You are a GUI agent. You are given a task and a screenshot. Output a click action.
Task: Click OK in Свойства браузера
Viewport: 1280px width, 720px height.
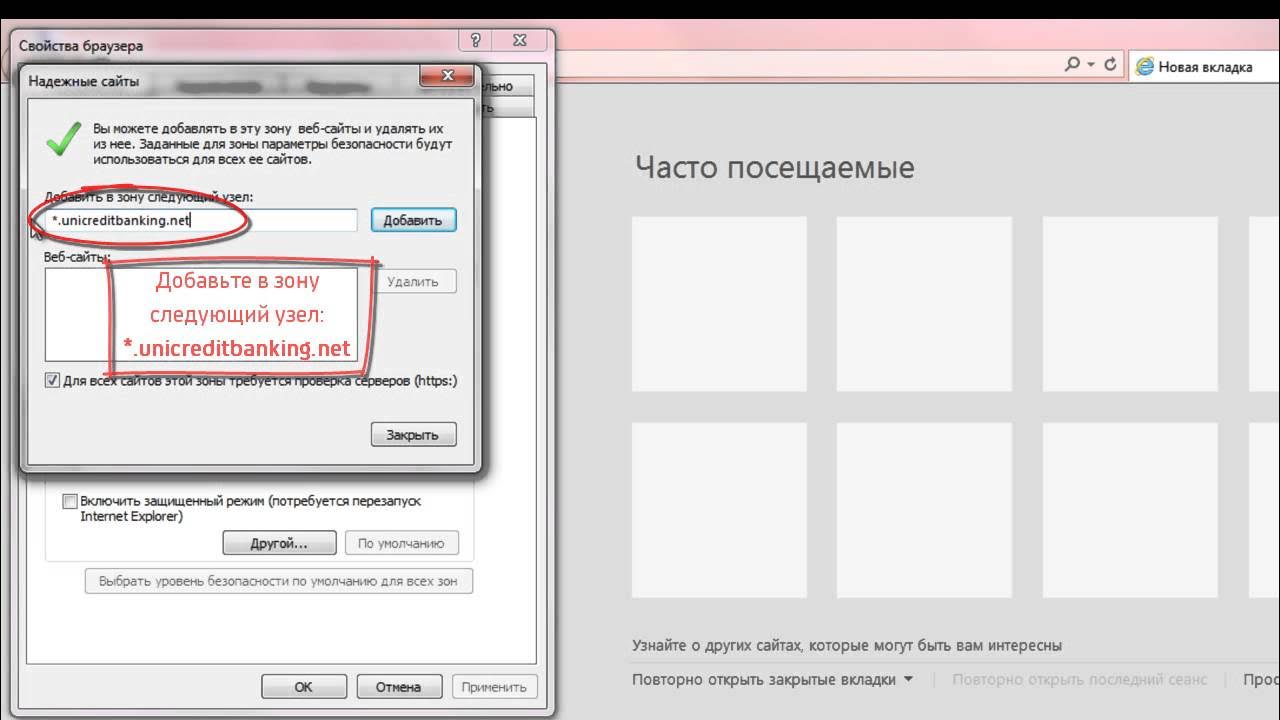click(x=304, y=687)
